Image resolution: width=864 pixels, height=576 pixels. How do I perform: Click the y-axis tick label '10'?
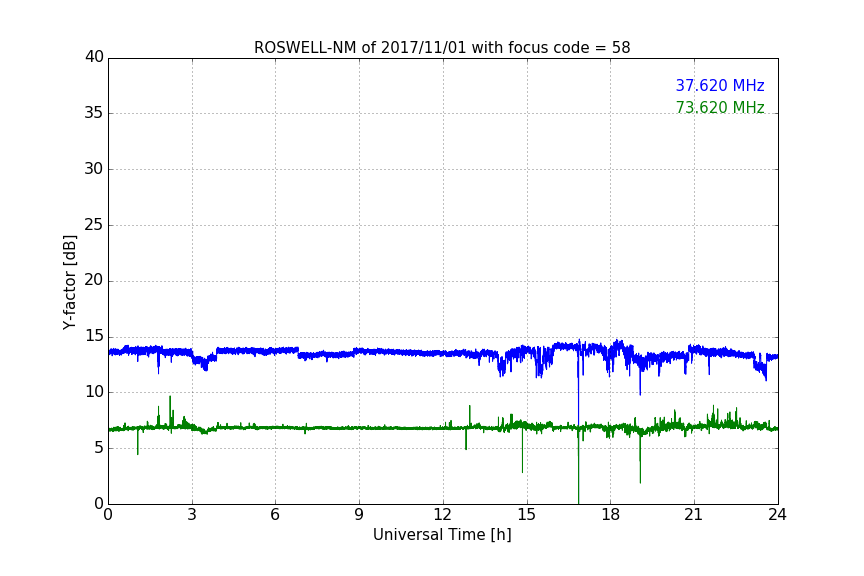tap(94, 392)
